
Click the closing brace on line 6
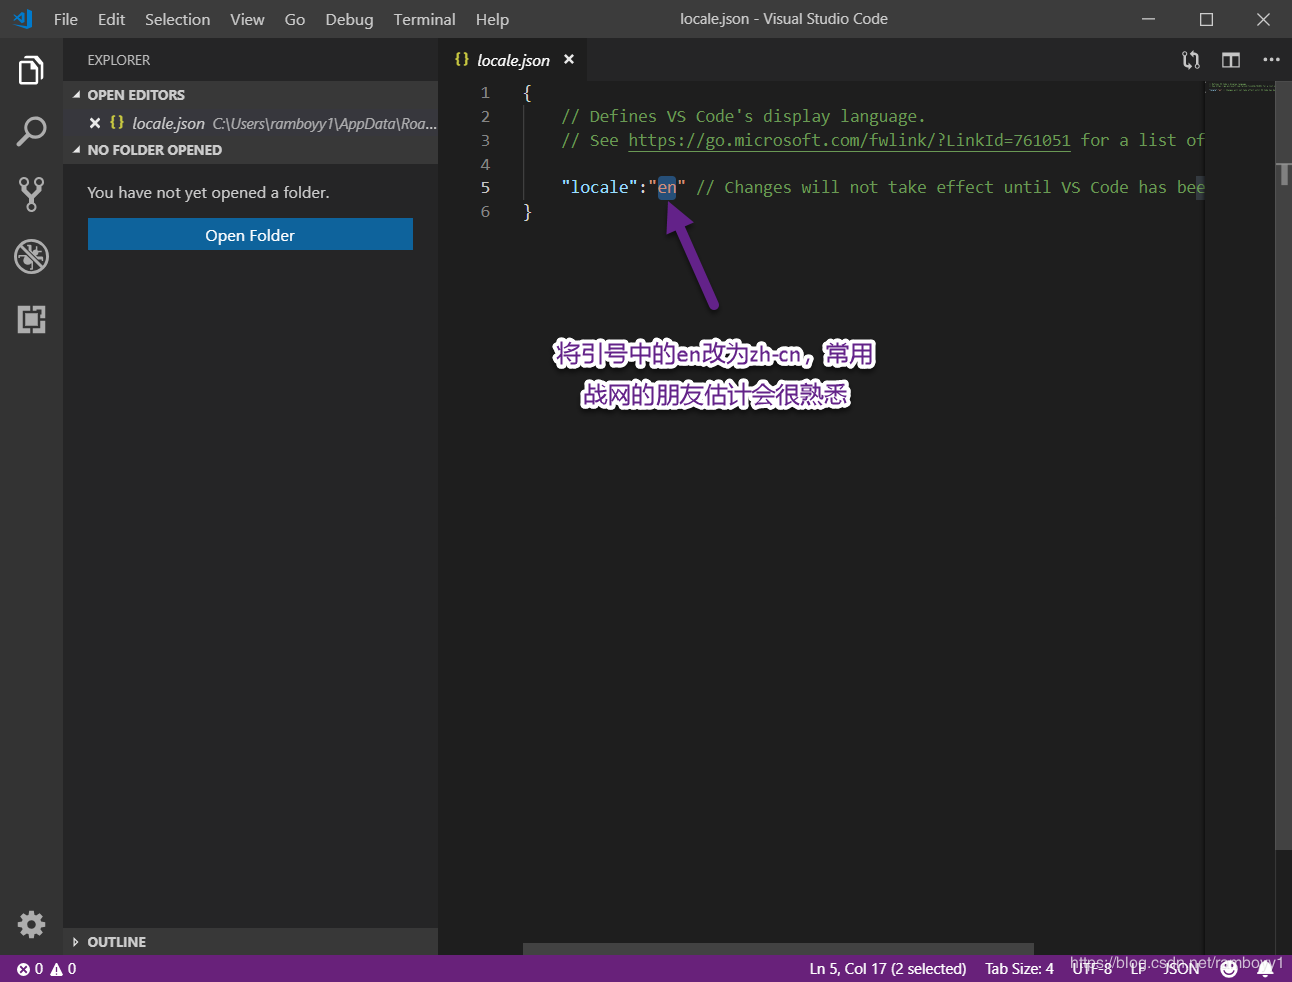point(527,211)
